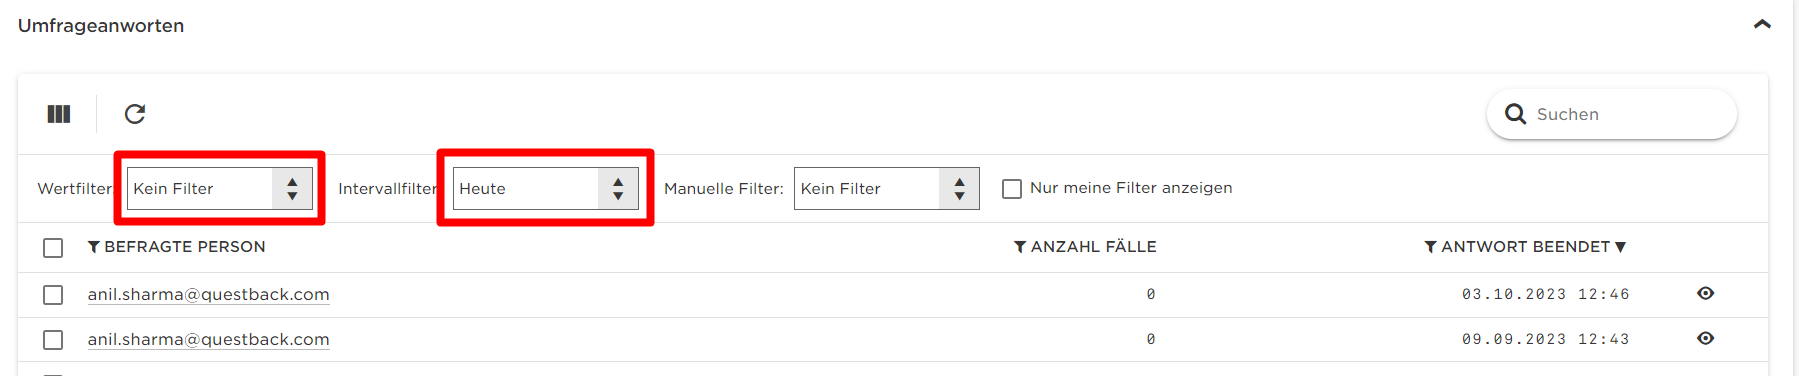View the response dated 03.10.2023
Viewport: 1799px width, 376px height.
tap(1705, 293)
